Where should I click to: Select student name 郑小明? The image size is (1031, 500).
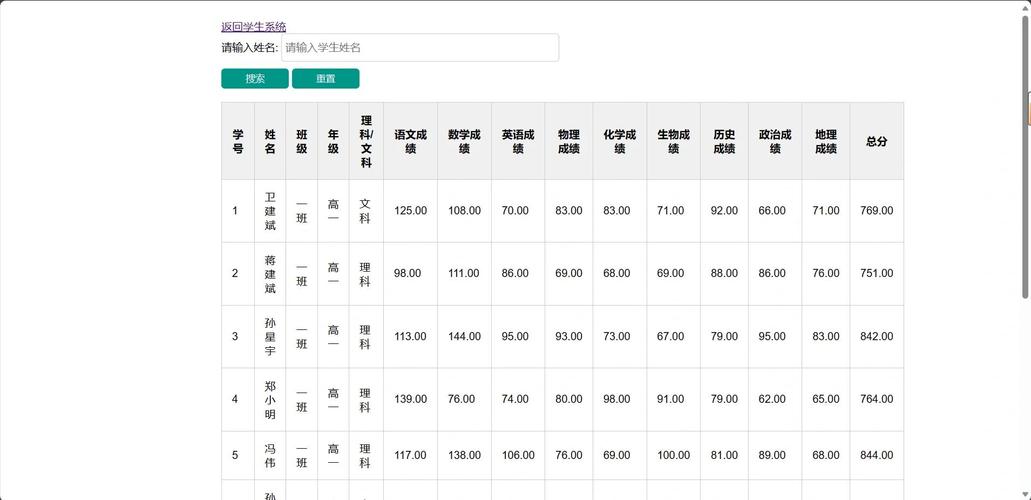click(270, 399)
